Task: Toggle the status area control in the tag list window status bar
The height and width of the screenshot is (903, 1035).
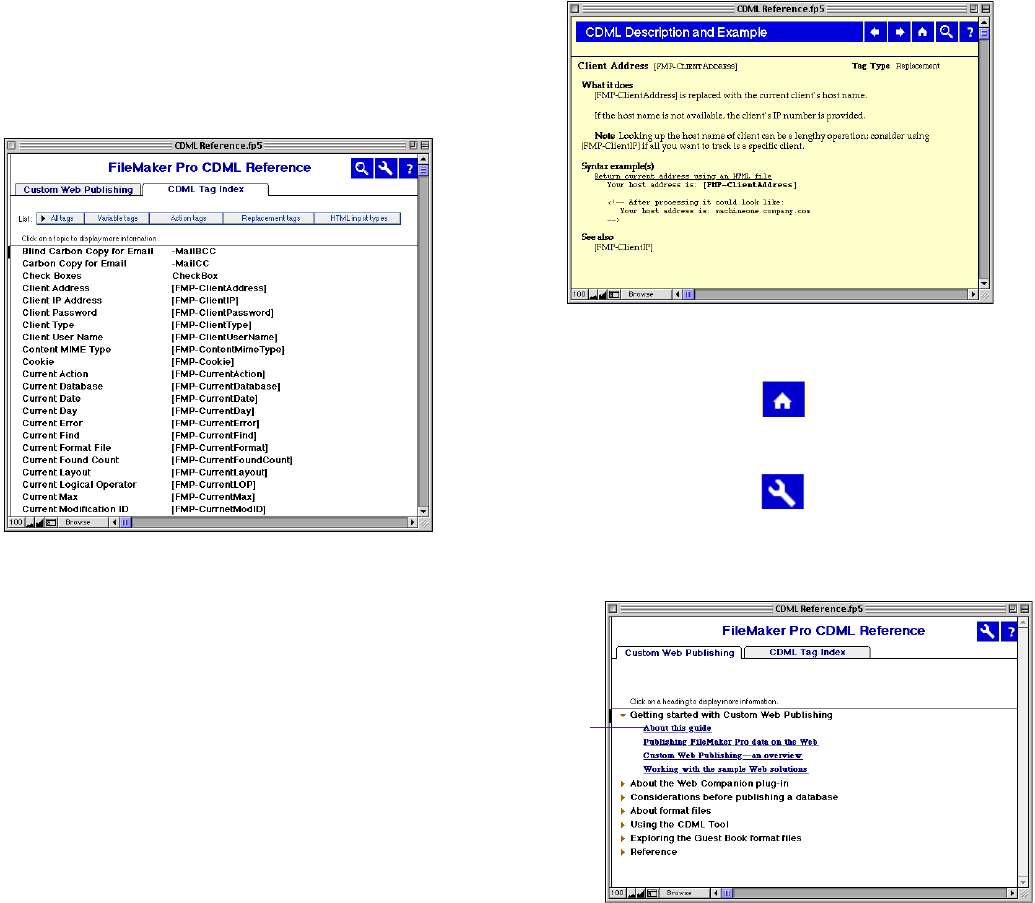Action: pyautogui.click(x=51, y=522)
